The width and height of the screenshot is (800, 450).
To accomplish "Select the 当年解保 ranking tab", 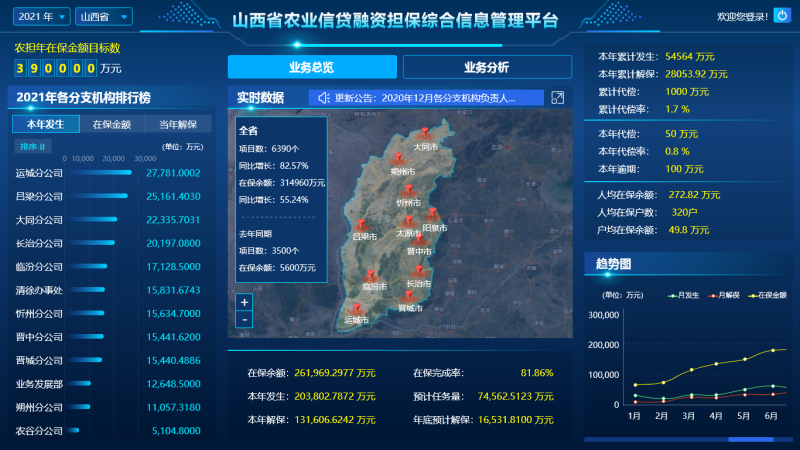I will click(x=178, y=124).
